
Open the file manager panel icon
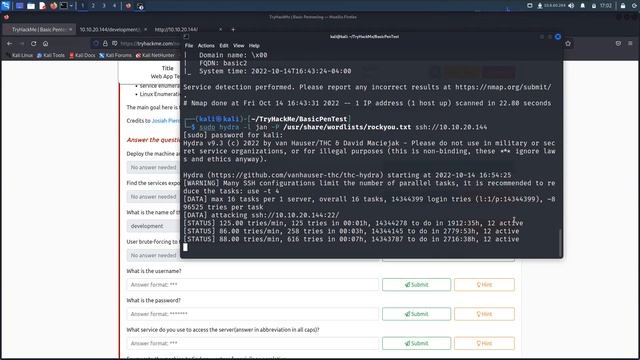click(31, 6)
